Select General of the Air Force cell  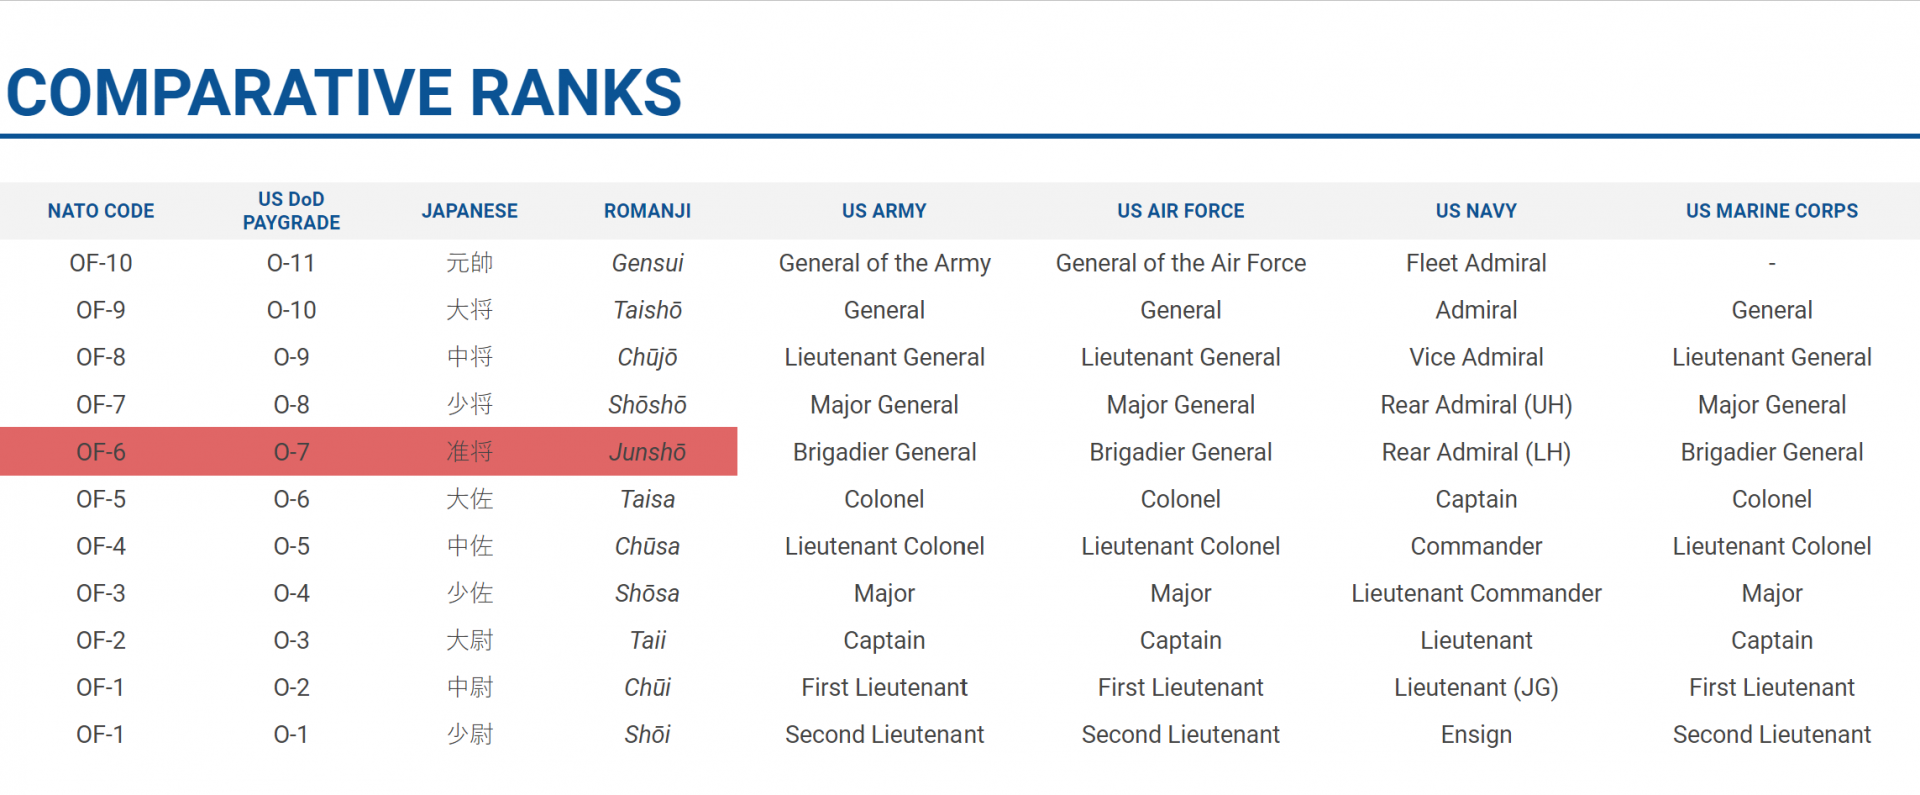click(x=1180, y=263)
